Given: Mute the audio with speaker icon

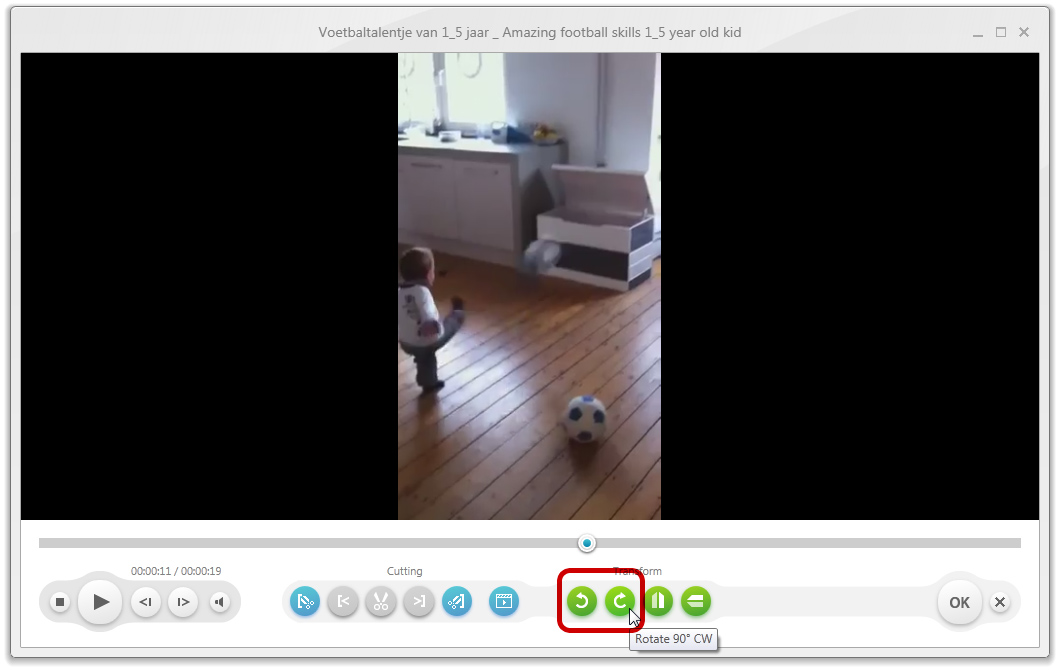Looking at the screenshot, I should click(219, 602).
